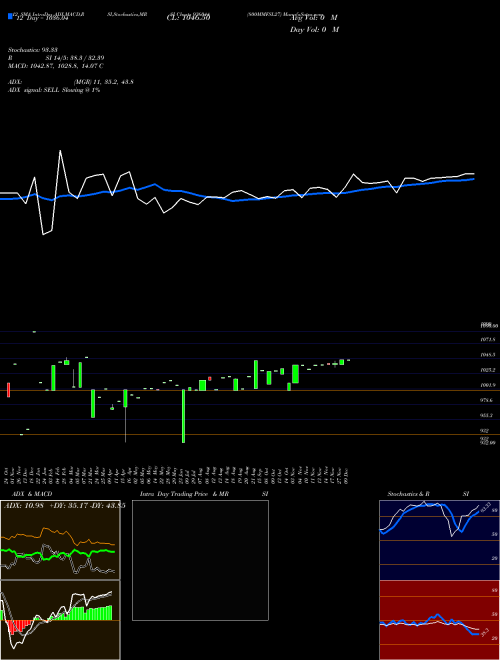This screenshot has width=500, height=660.
Task: Click the end of the blue 12-day SMA line
Action: tap(473, 179)
